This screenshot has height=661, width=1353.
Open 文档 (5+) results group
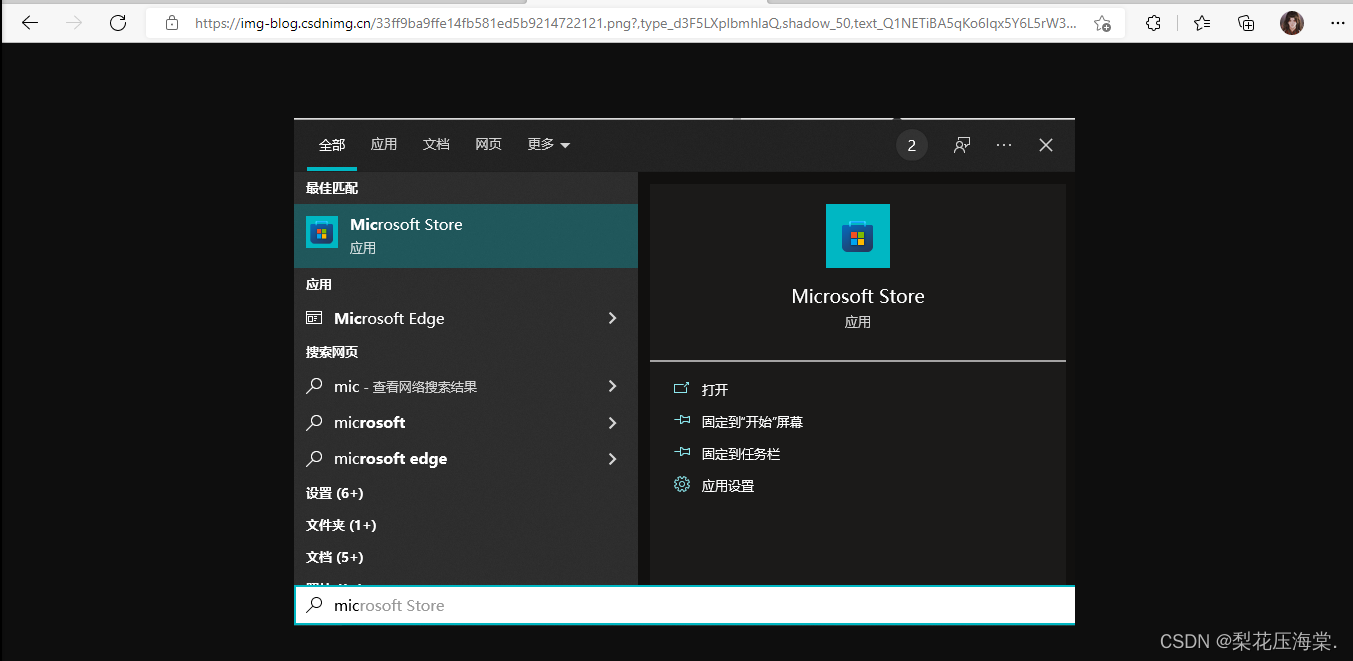335,557
